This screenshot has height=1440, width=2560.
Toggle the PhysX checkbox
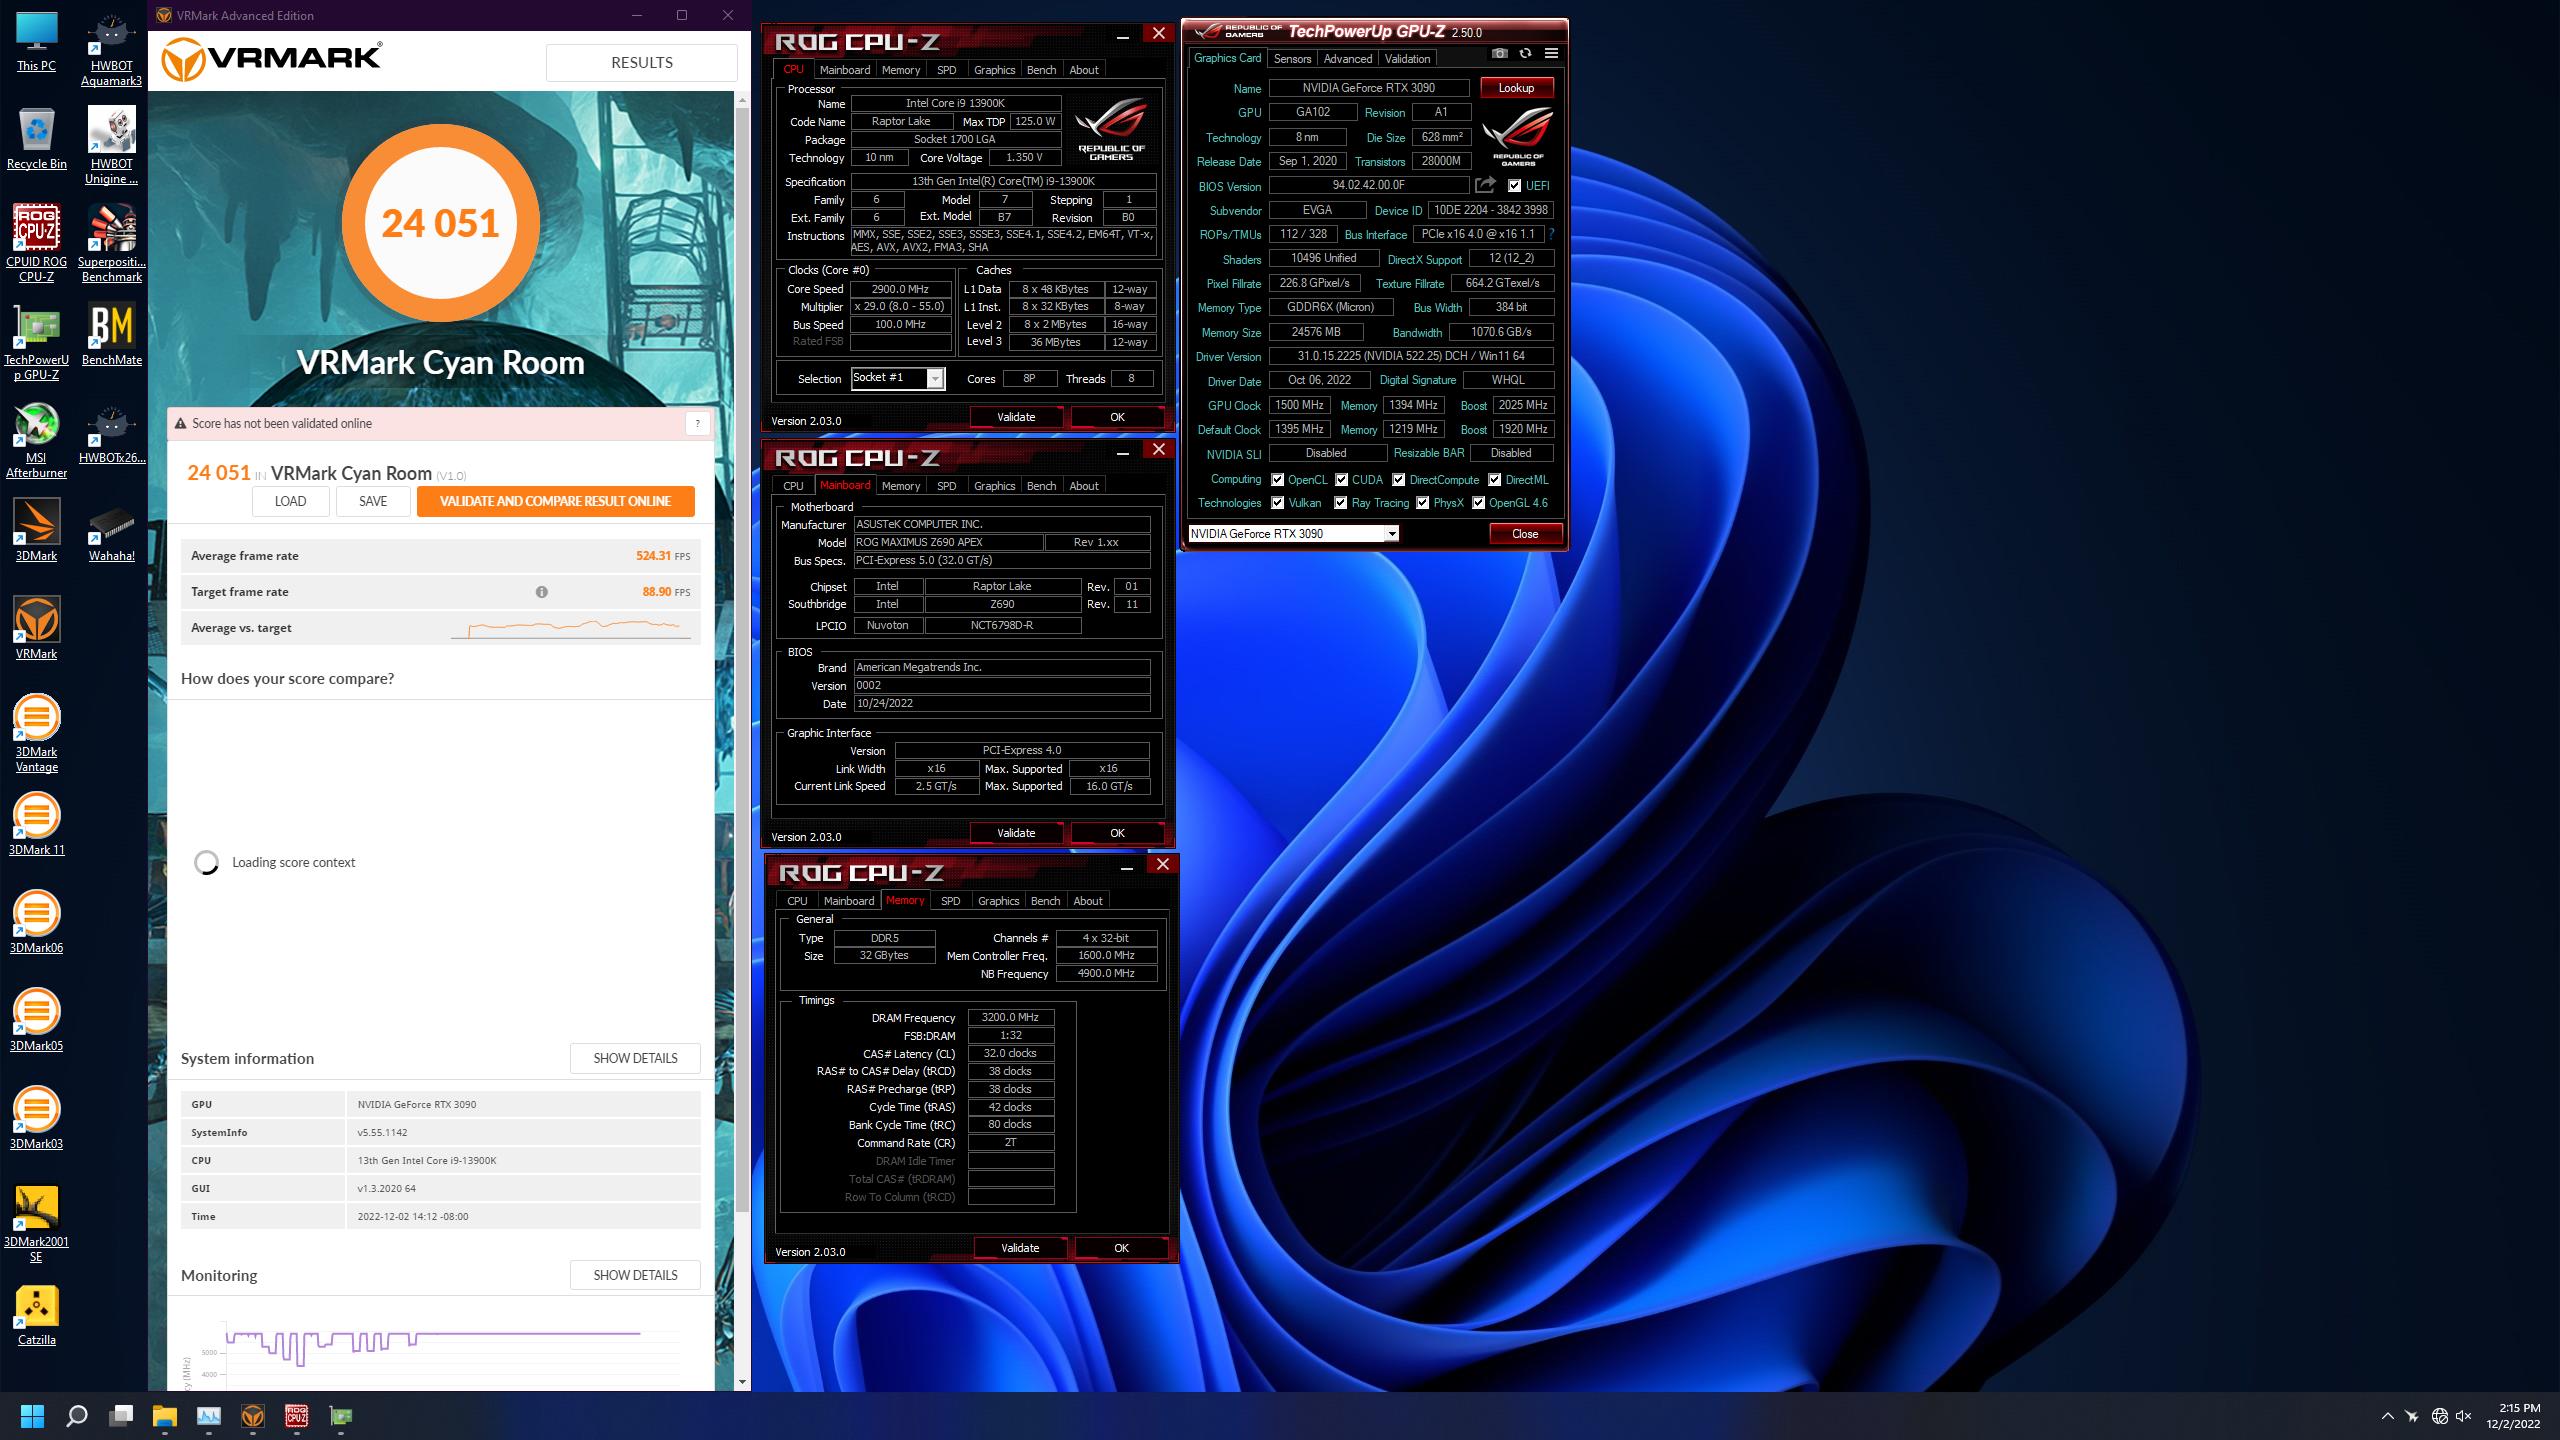click(x=1422, y=503)
